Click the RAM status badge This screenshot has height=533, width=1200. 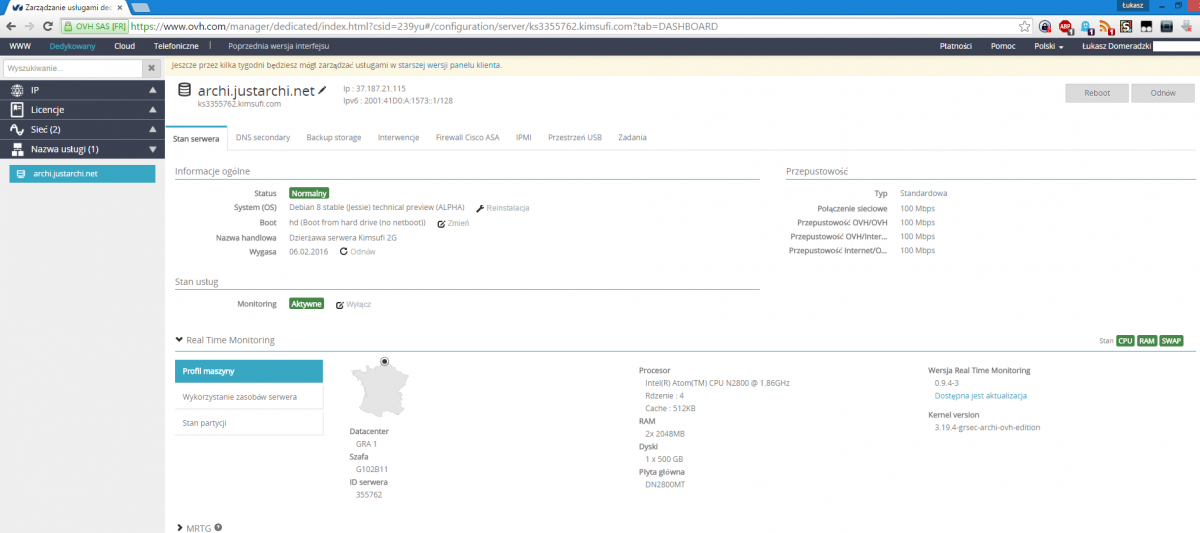[x=1147, y=341]
